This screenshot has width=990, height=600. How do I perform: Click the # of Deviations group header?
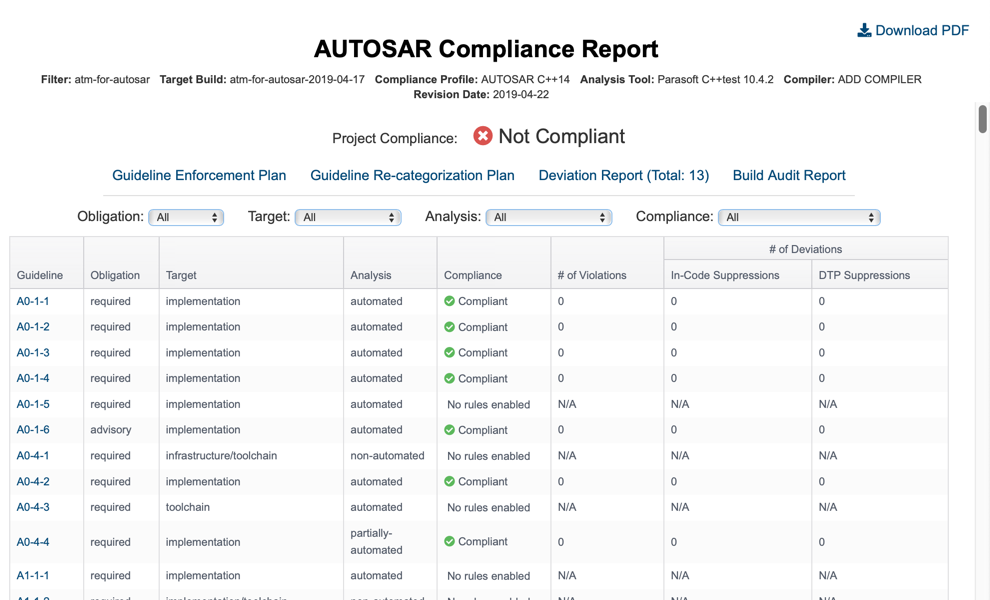point(806,249)
